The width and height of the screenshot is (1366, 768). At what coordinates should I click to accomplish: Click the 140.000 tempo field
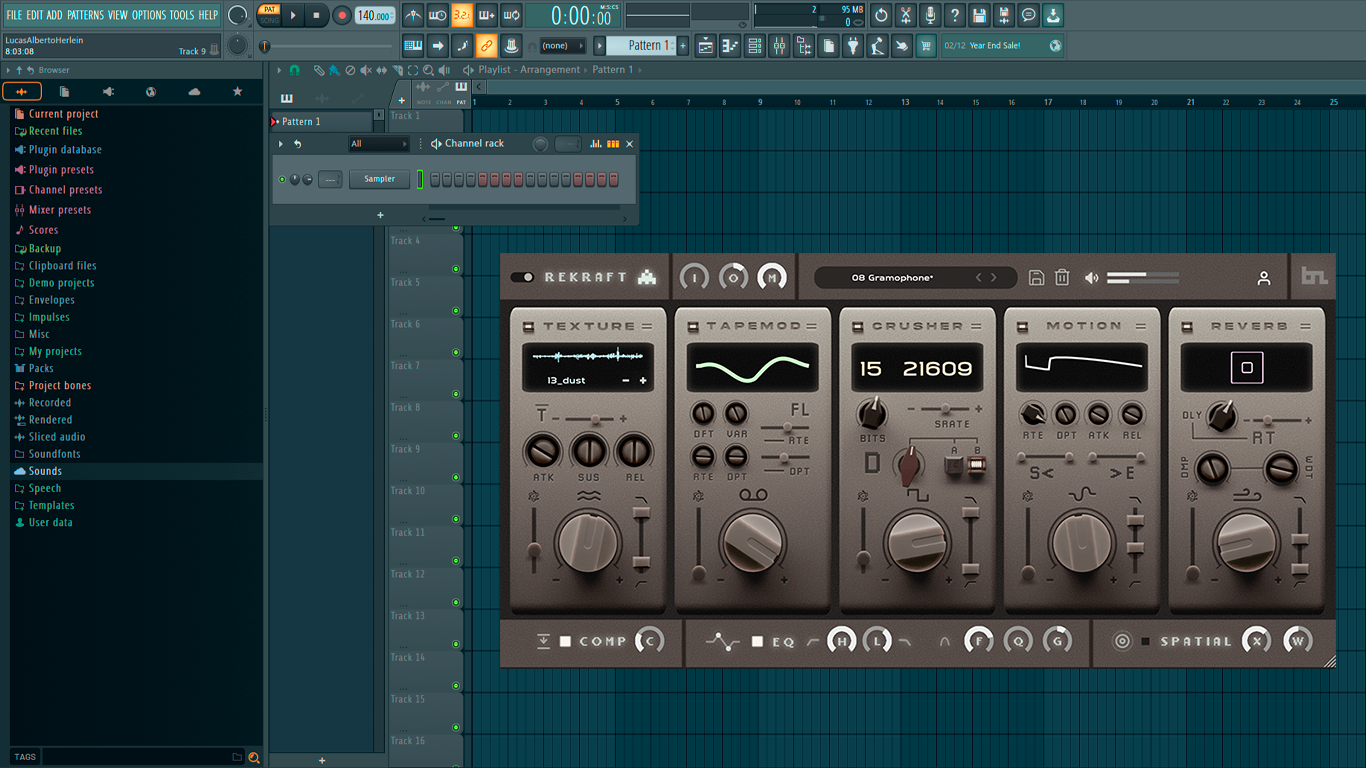(375, 15)
